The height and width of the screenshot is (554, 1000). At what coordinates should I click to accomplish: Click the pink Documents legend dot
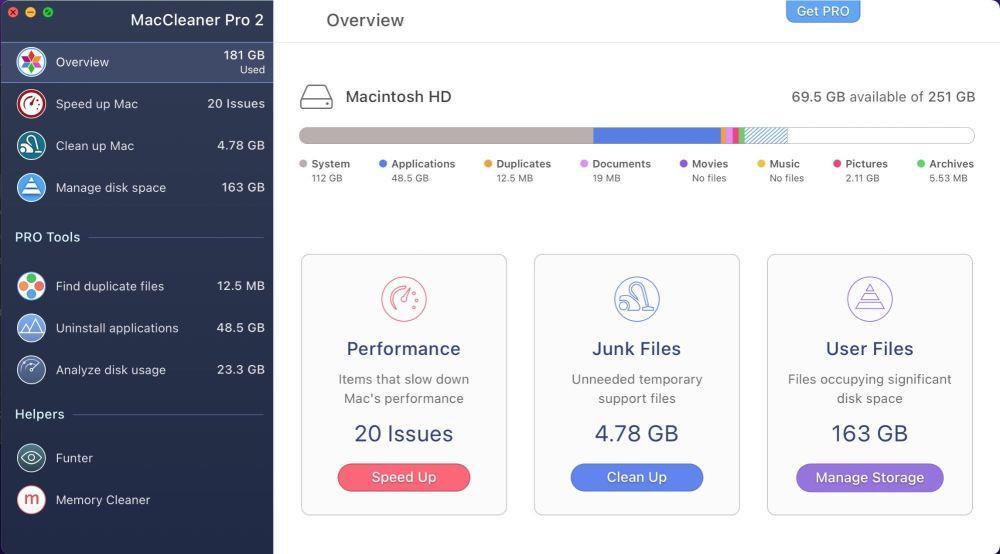tap(584, 164)
